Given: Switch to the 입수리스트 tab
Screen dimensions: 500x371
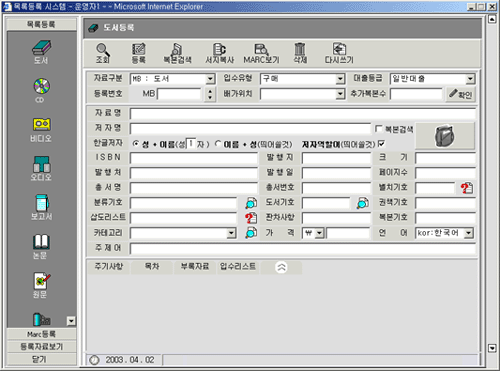Looking at the screenshot, I should coord(238,267).
